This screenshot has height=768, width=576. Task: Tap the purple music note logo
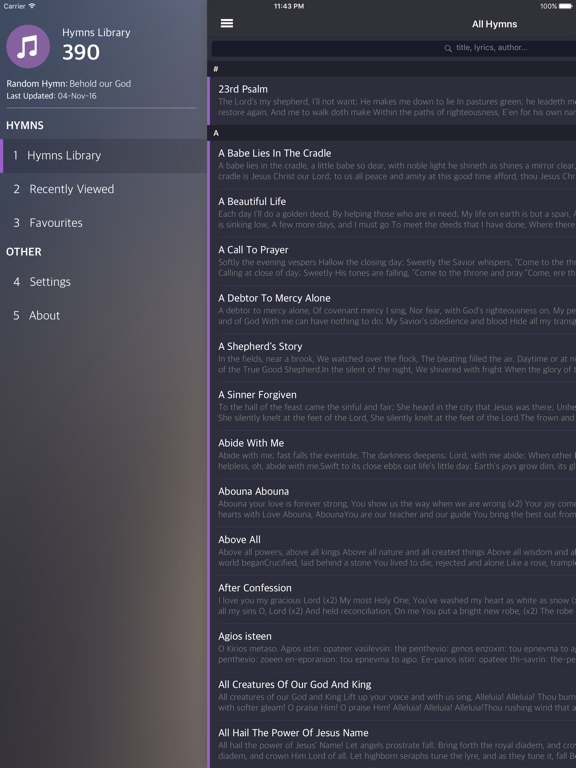coord(28,47)
